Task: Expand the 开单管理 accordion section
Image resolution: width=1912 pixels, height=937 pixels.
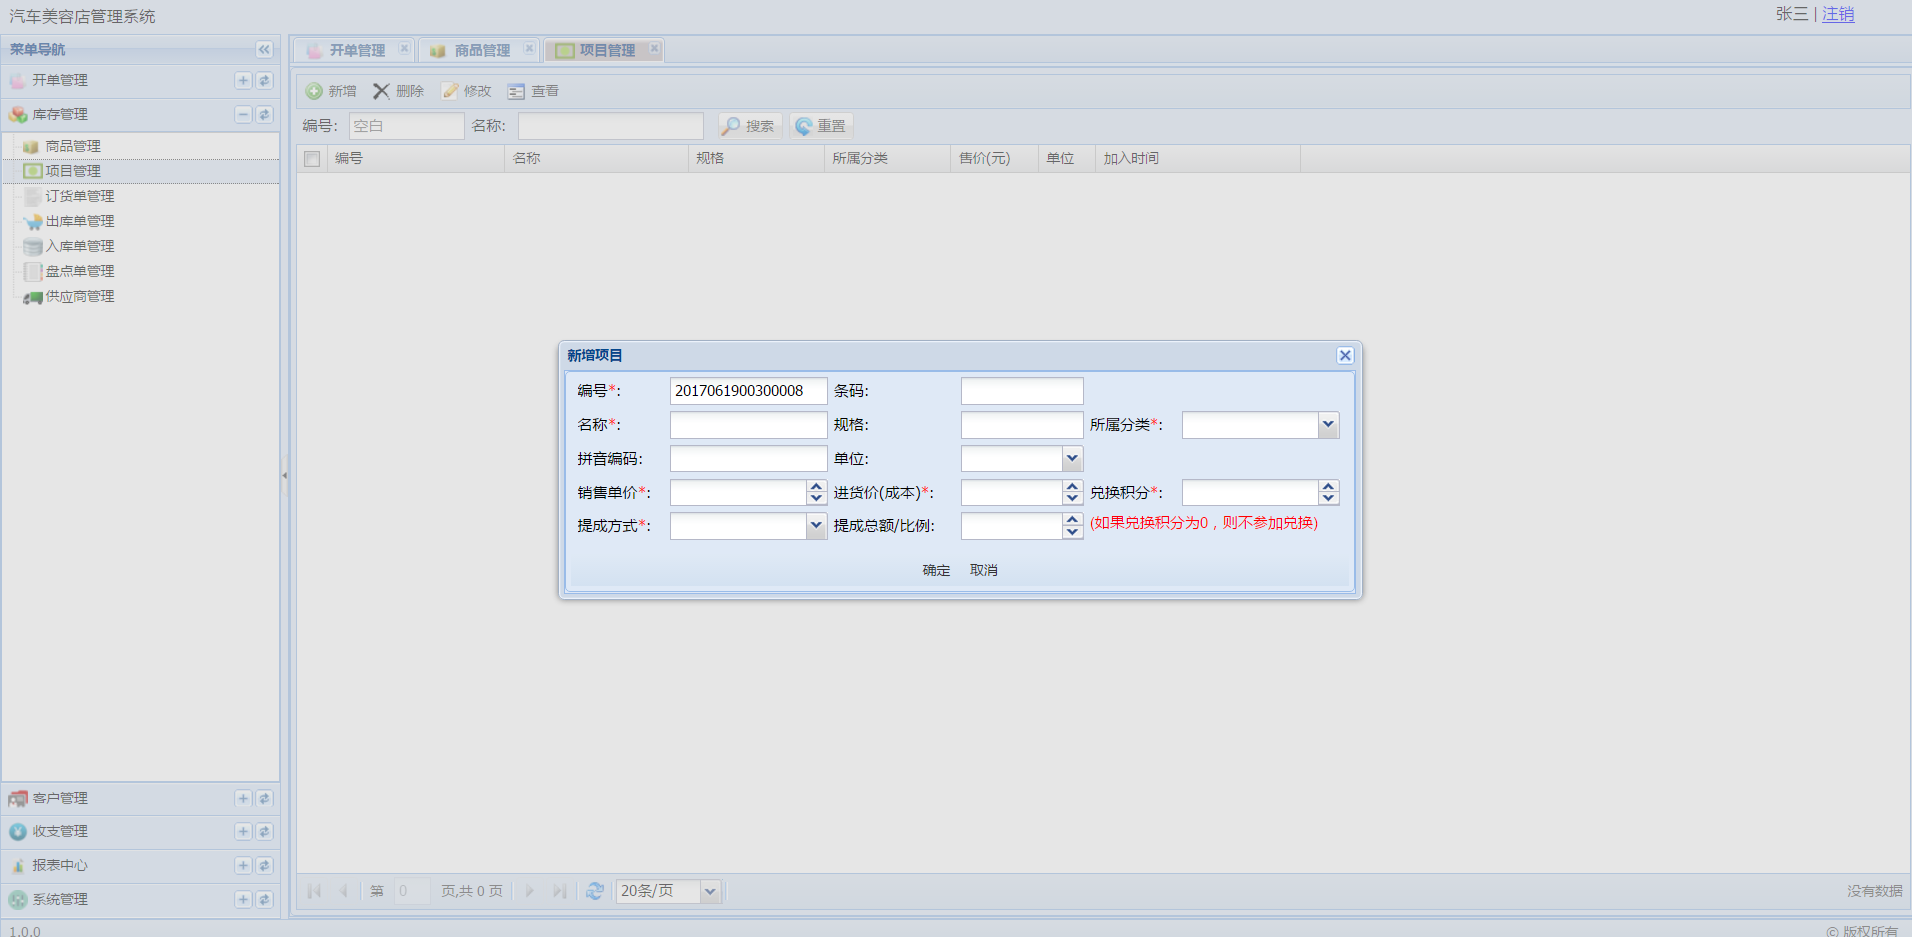Action: point(243,80)
